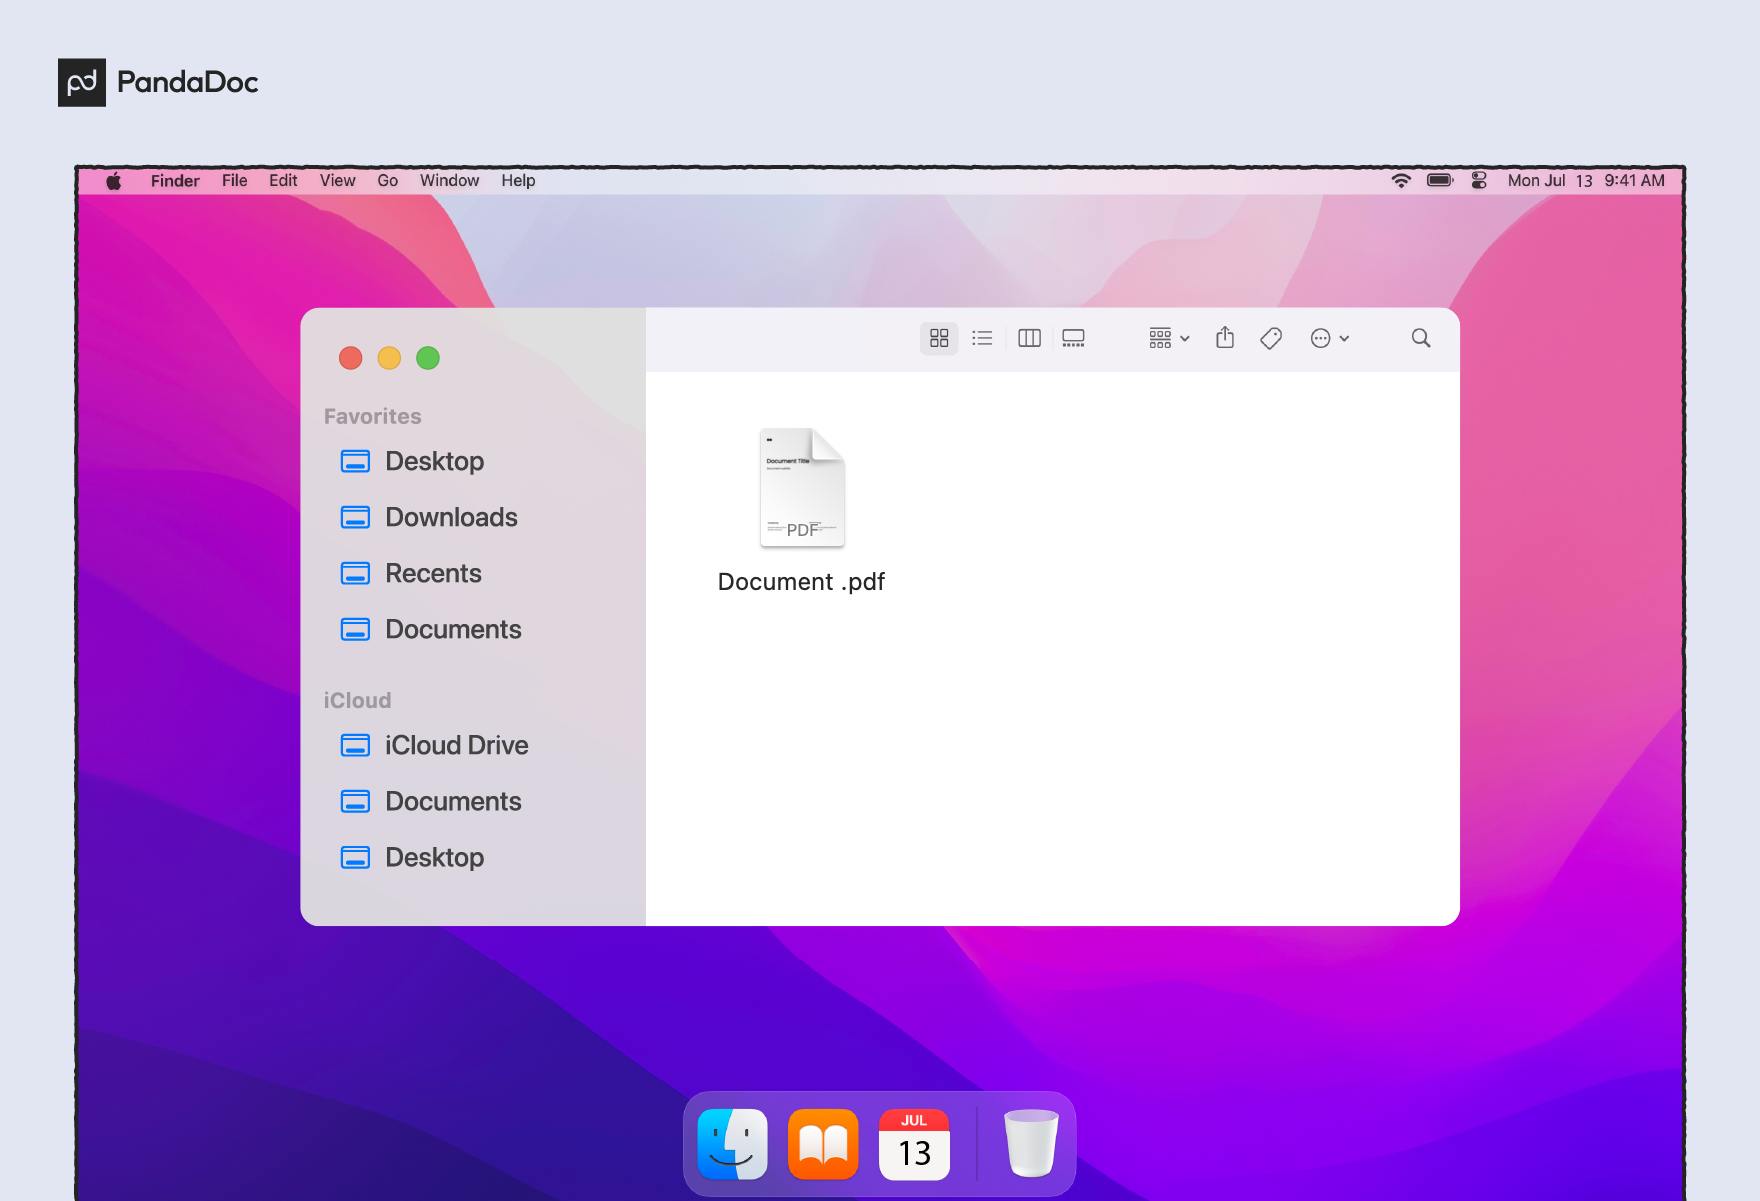This screenshot has height=1201, width=1760.
Task: Open Documents under iCloud
Action: pyautogui.click(x=431, y=801)
